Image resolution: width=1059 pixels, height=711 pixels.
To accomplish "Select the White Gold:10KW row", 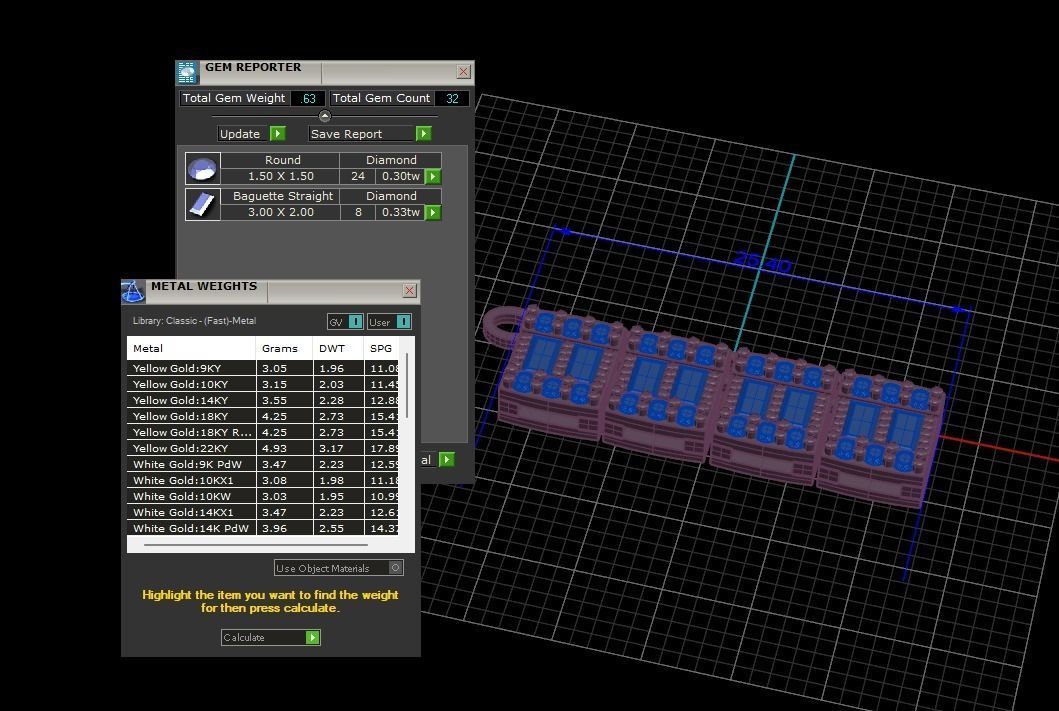I will coord(263,496).
